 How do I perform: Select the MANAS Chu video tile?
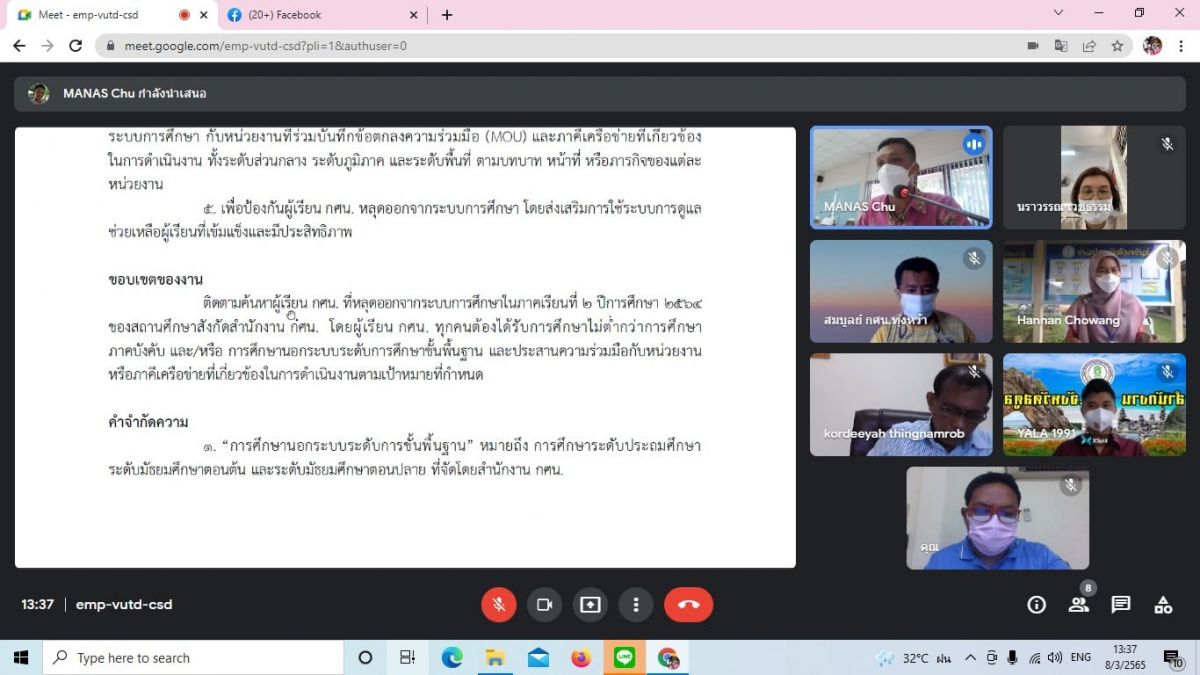[x=900, y=176]
